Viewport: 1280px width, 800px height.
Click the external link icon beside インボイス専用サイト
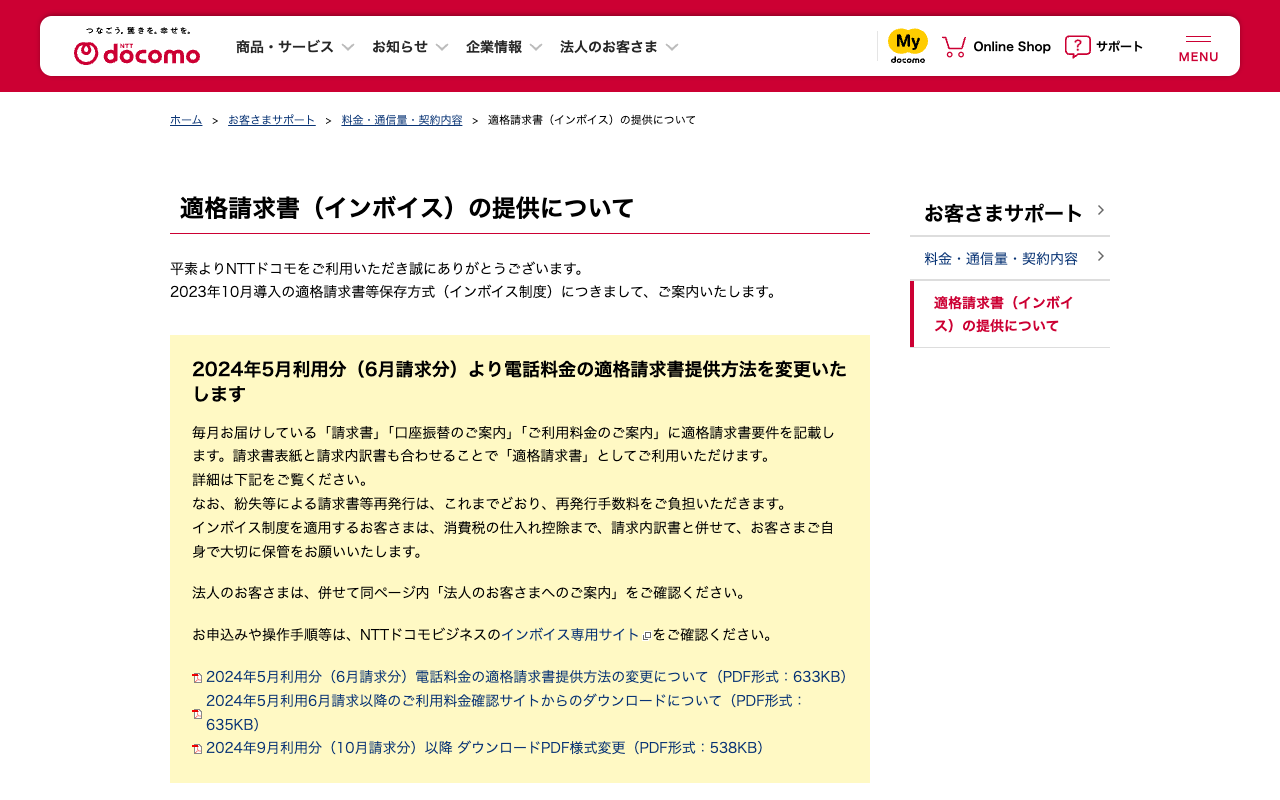(x=647, y=635)
